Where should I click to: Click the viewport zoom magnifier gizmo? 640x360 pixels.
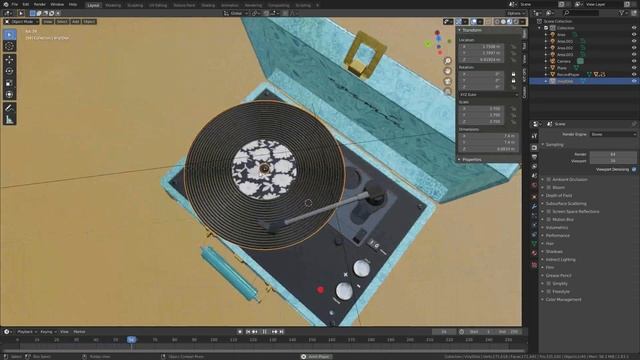[x=448, y=61]
